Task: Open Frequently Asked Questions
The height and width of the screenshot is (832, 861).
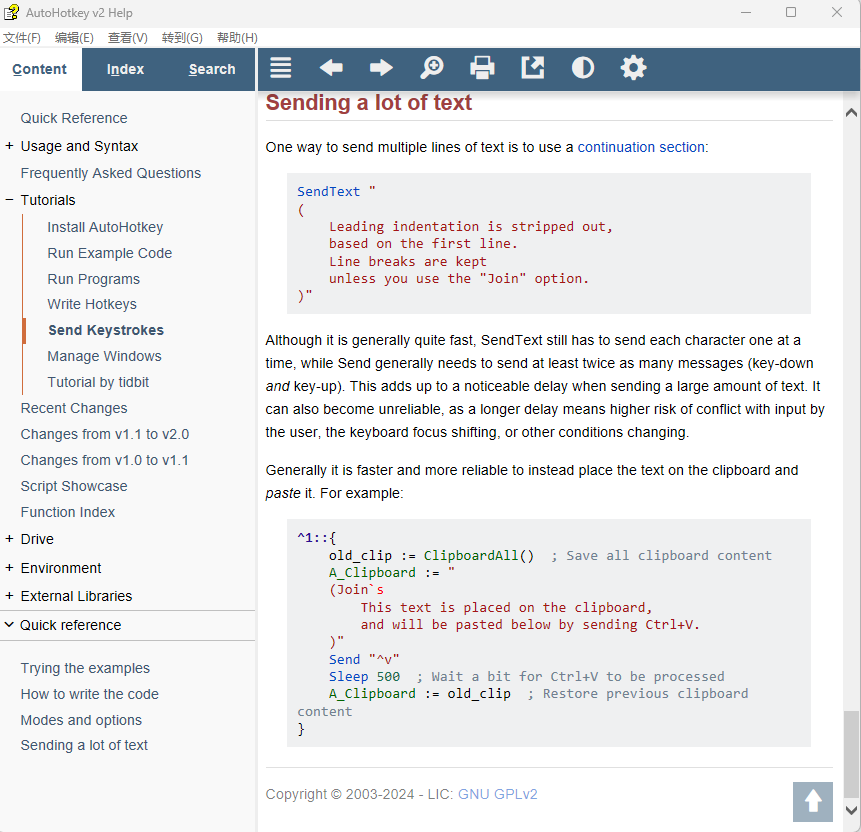Action: click(x=110, y=173)
